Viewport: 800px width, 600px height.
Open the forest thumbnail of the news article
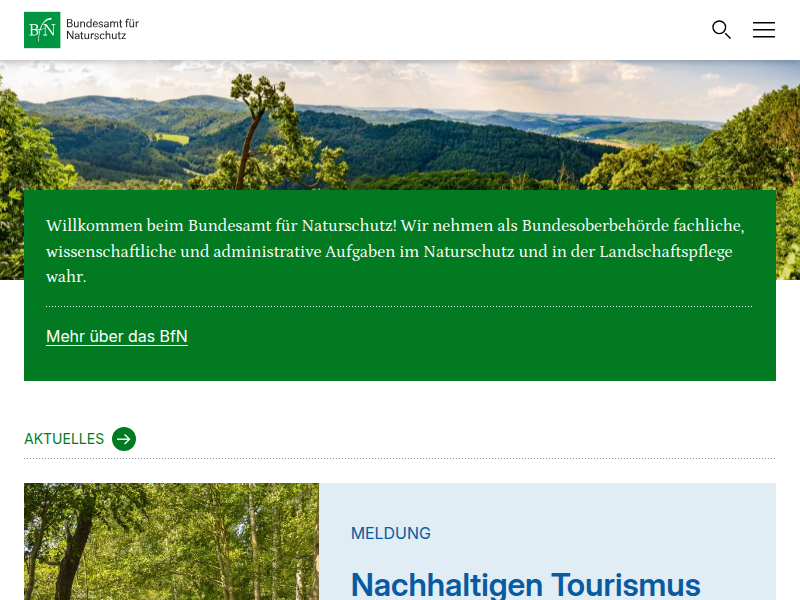(171, 541)
